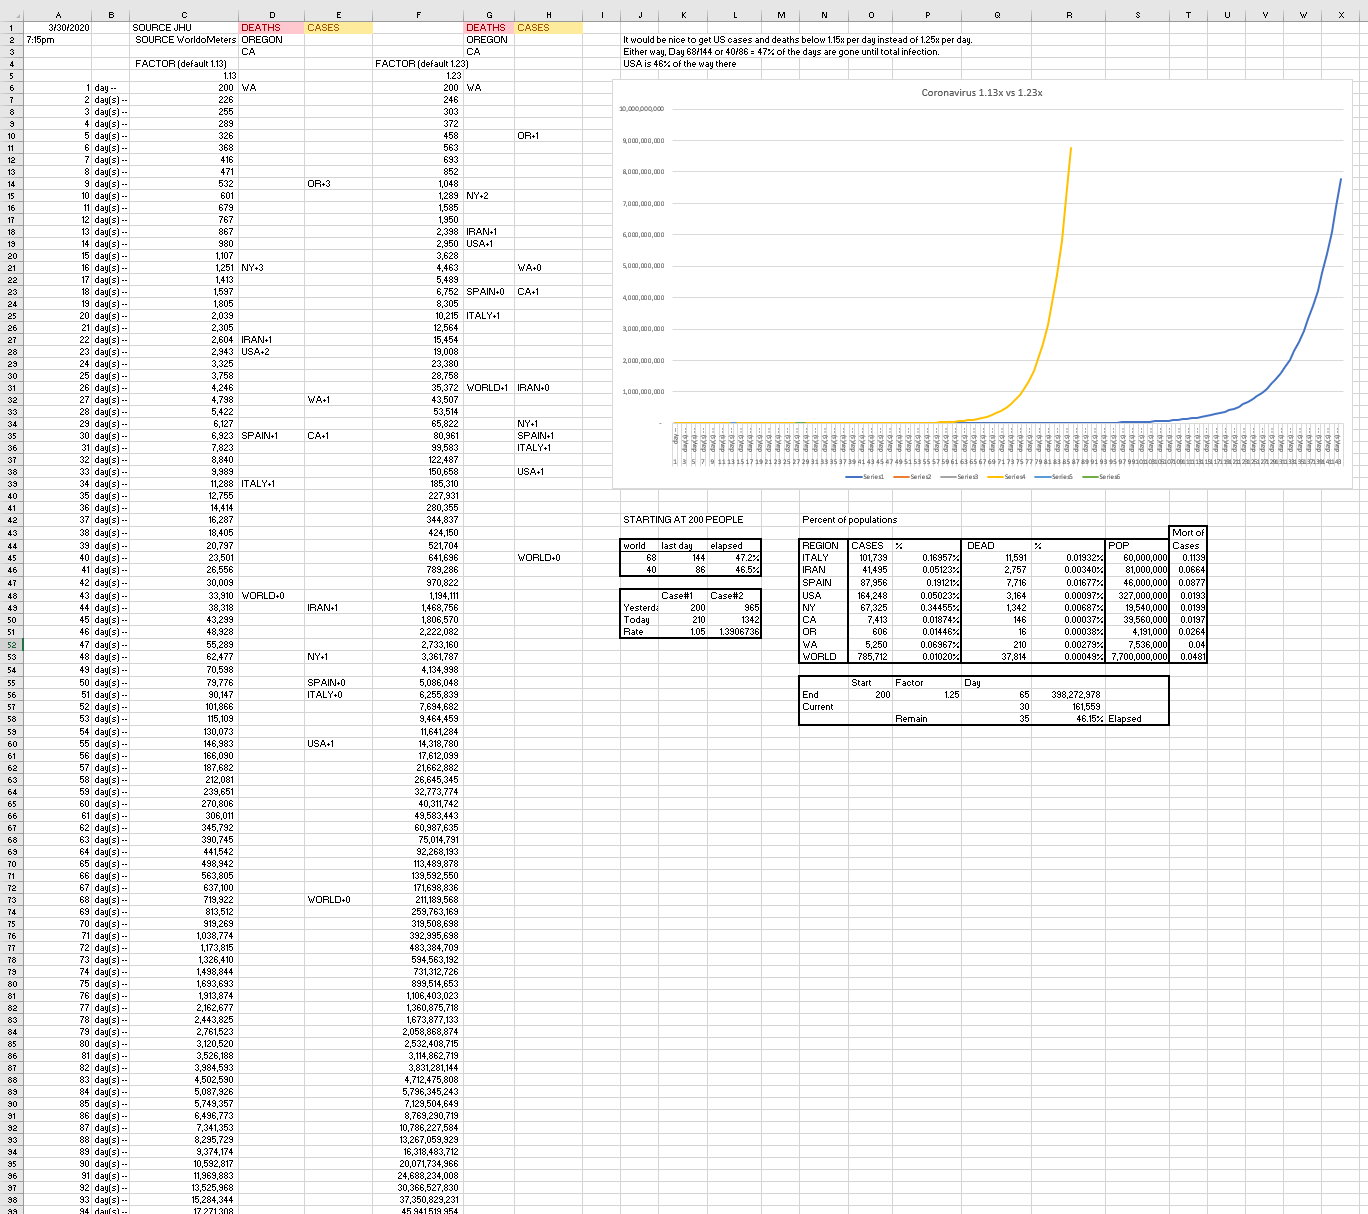Select the pink DEATHS cell in column D
The width and height of the screenshot is (1368, 1214).
271,28
